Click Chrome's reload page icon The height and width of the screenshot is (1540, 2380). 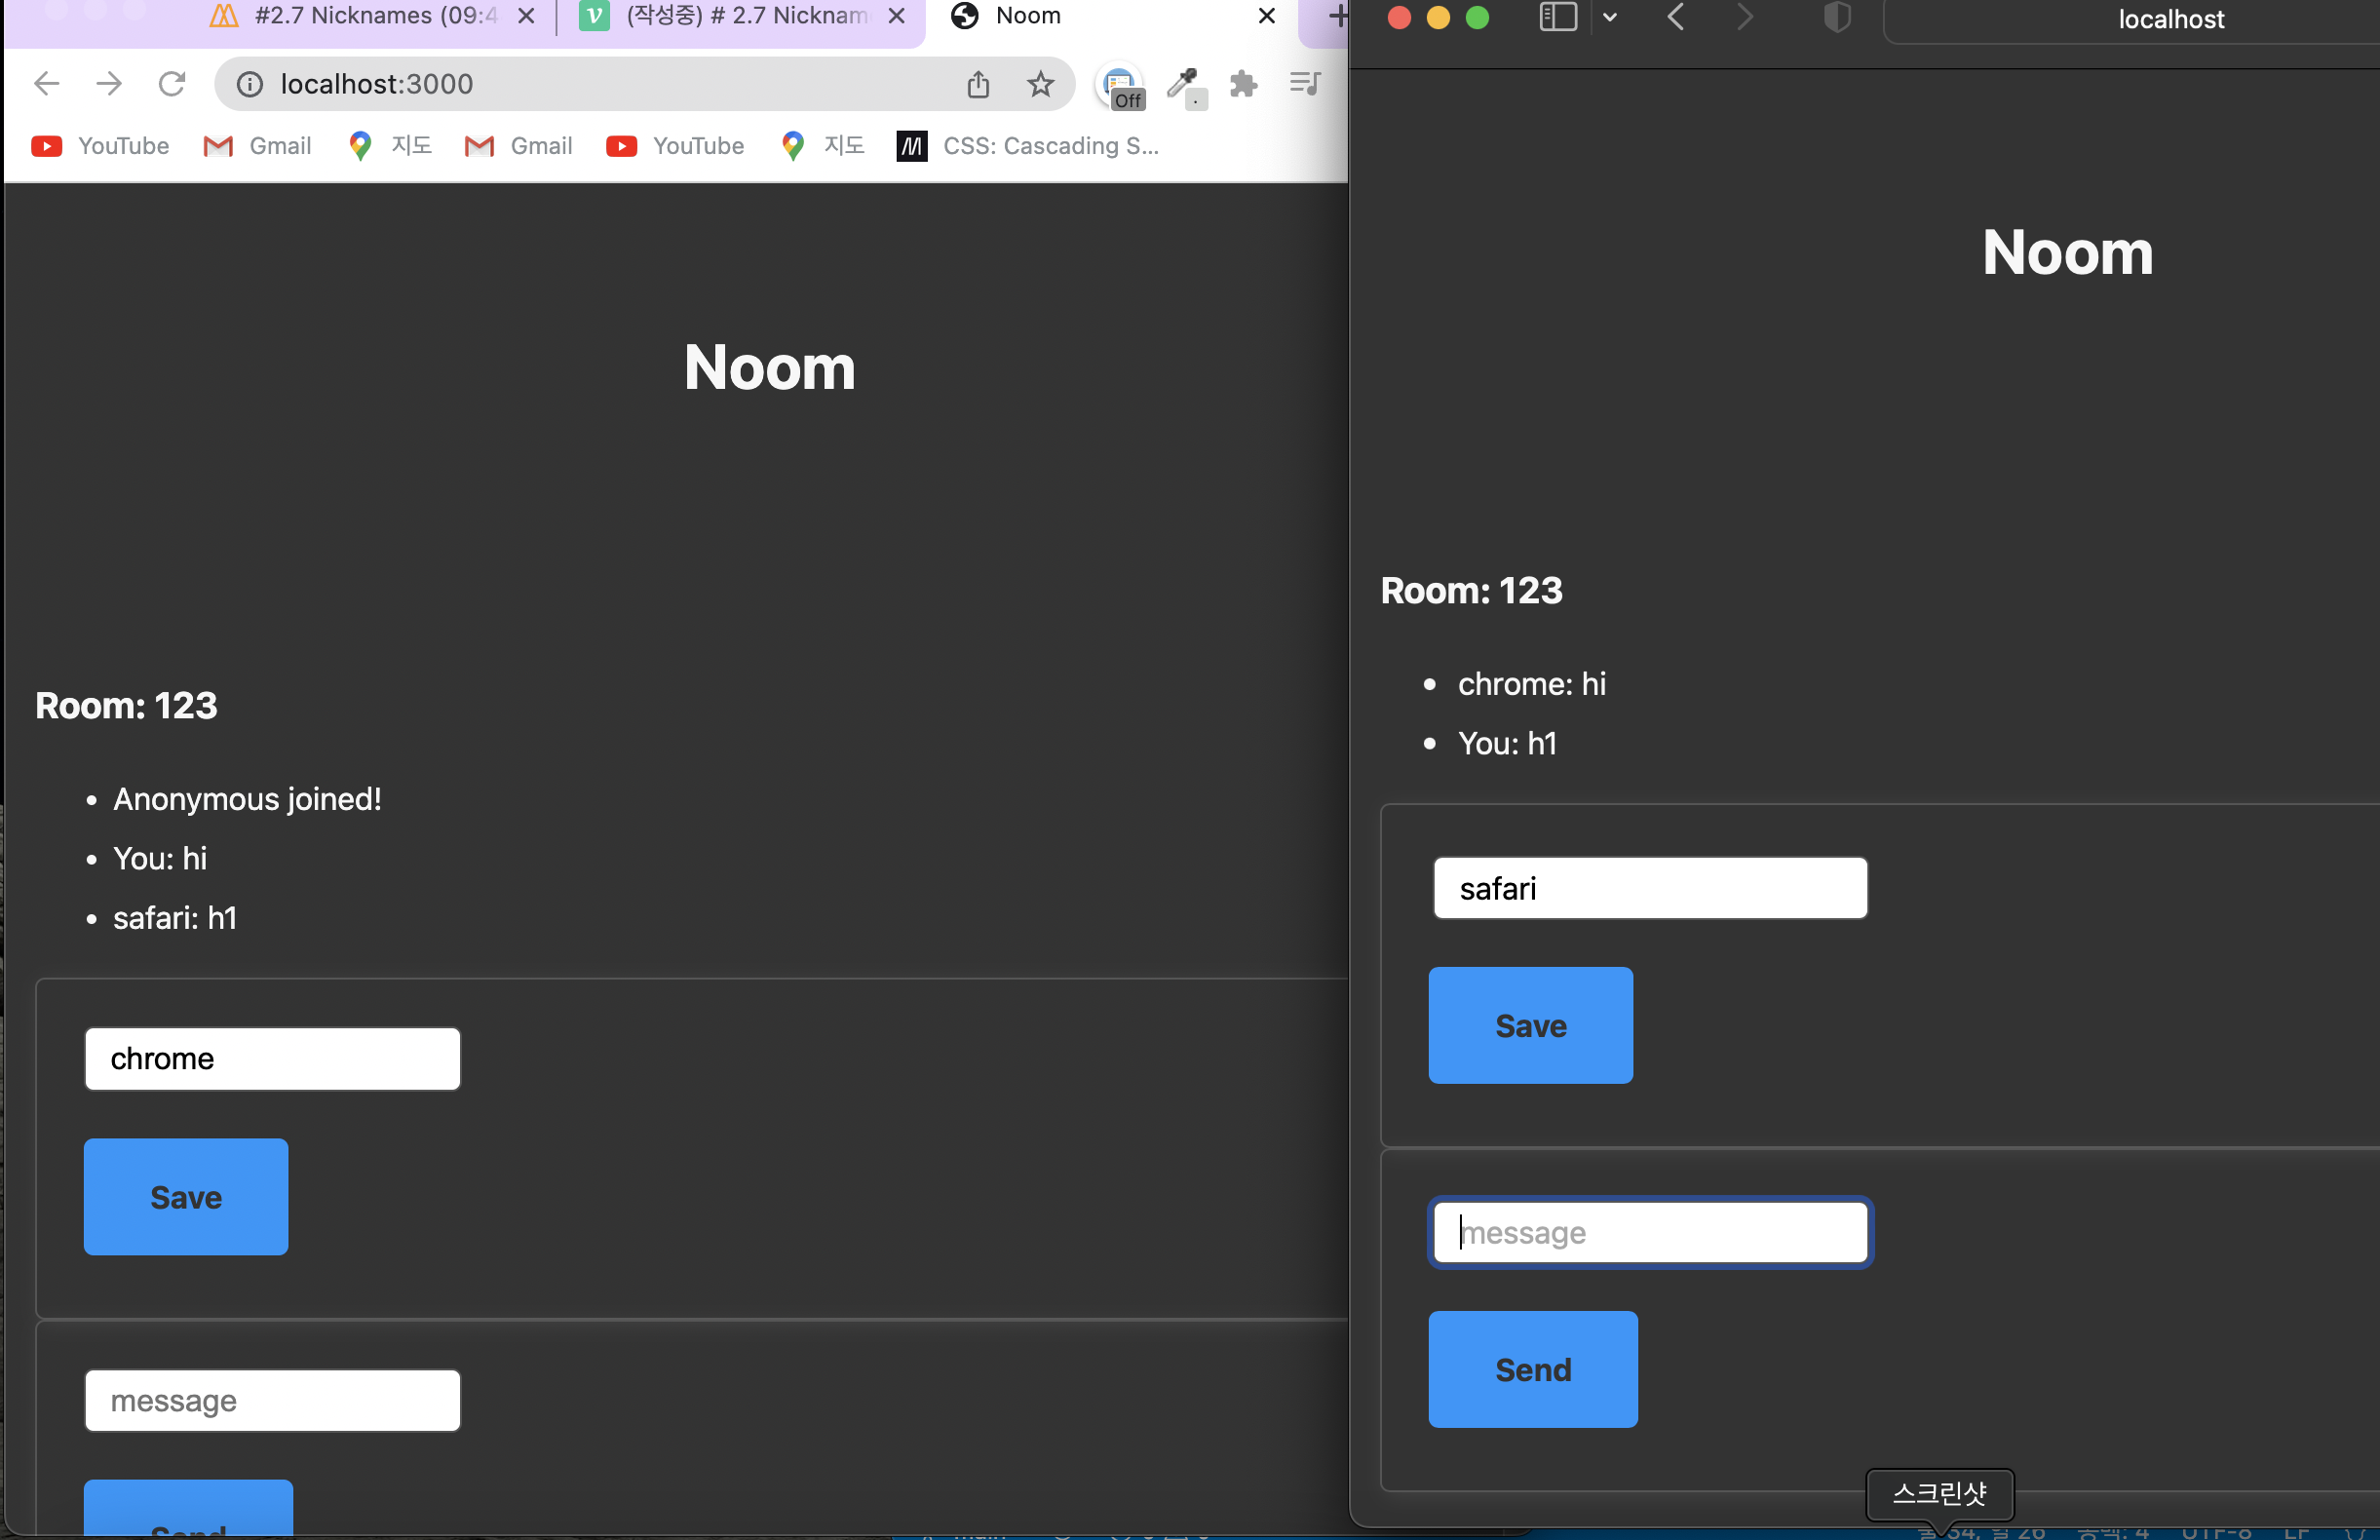click(172, 84)
